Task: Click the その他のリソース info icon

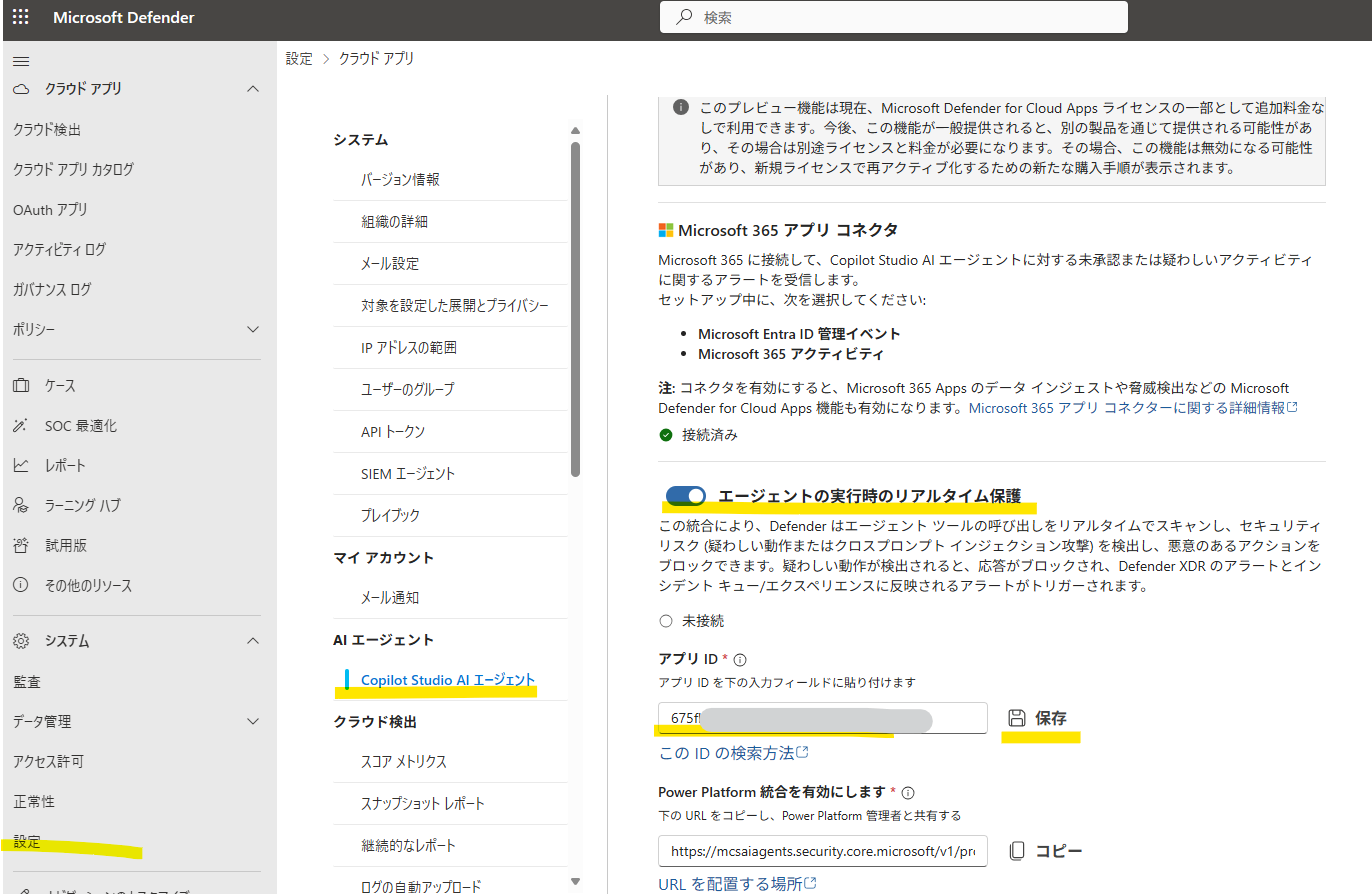Action: pos(21,586)
